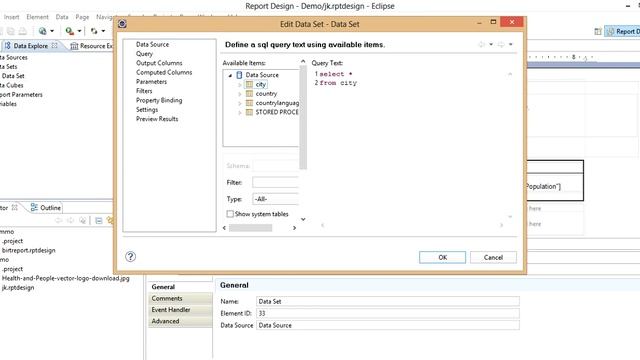640x360 pixels.
Task: Select Preview Results page in dialog
Action: (157, 119)
